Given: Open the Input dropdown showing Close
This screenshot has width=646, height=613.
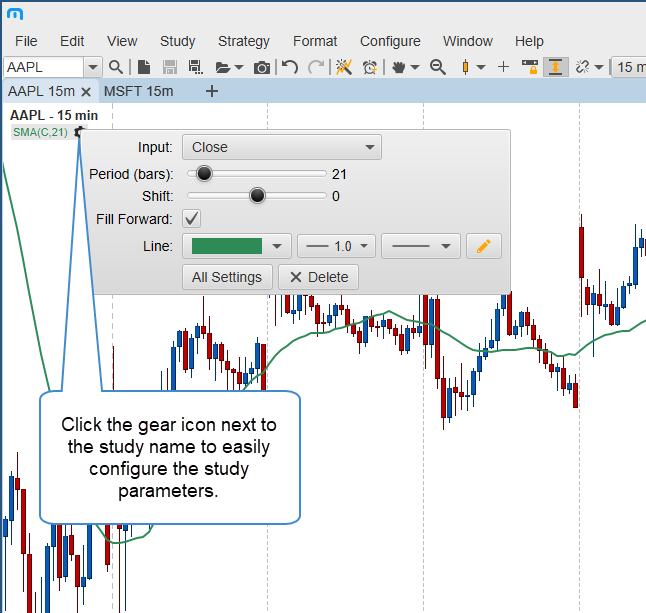Looking at the screenshot, I should point(282,147).
